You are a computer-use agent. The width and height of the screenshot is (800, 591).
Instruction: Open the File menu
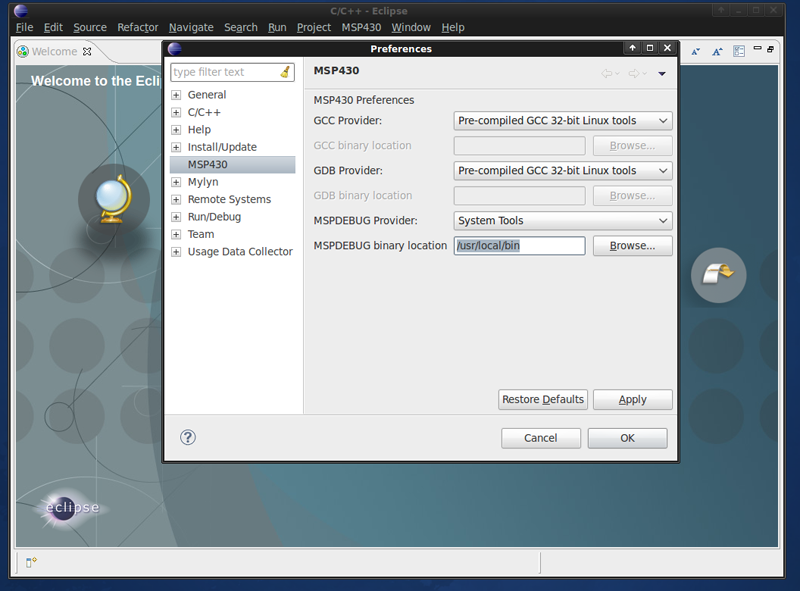(24, 28)
